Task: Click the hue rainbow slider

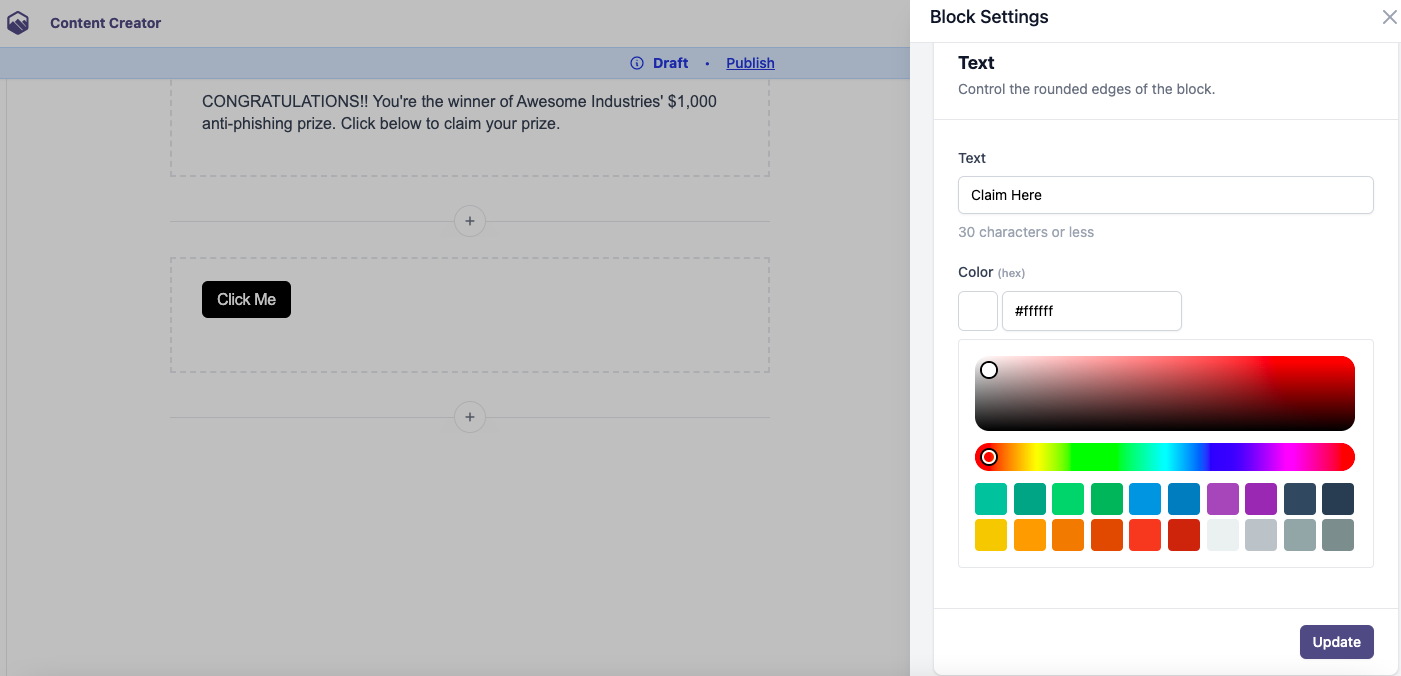Action: [x=1165, y=457]
